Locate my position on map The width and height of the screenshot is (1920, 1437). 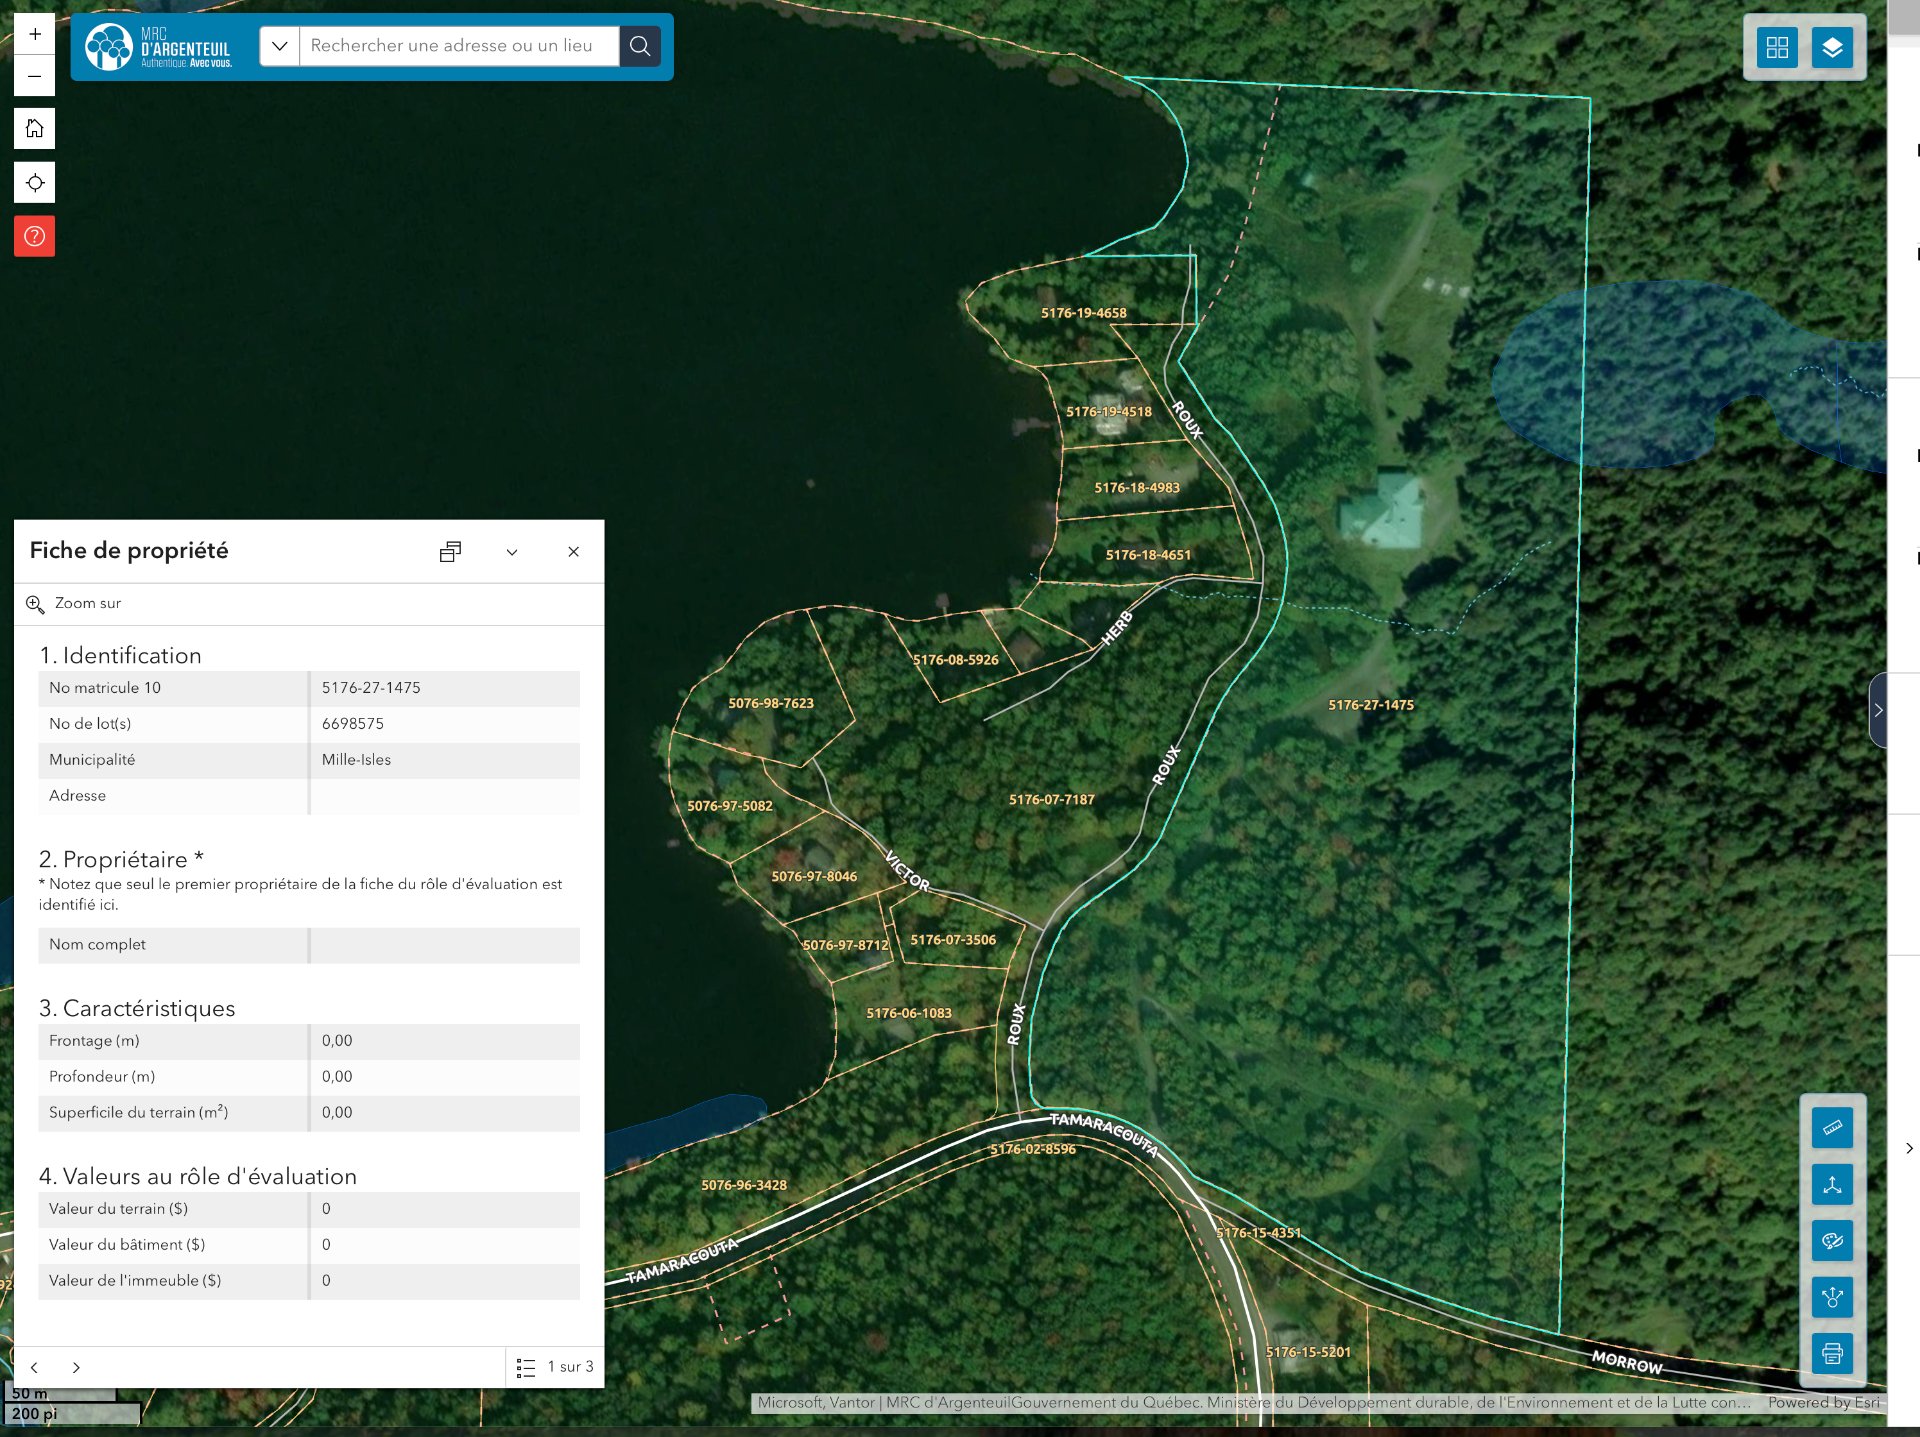(34, 183)
